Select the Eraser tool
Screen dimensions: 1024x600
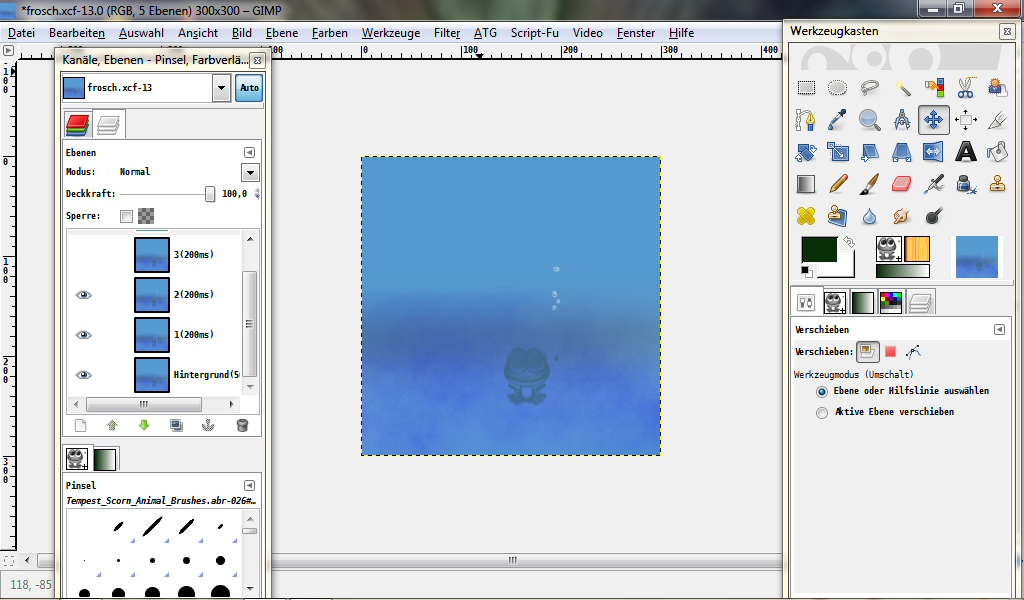pyautogui.click(x=902, y=184)
